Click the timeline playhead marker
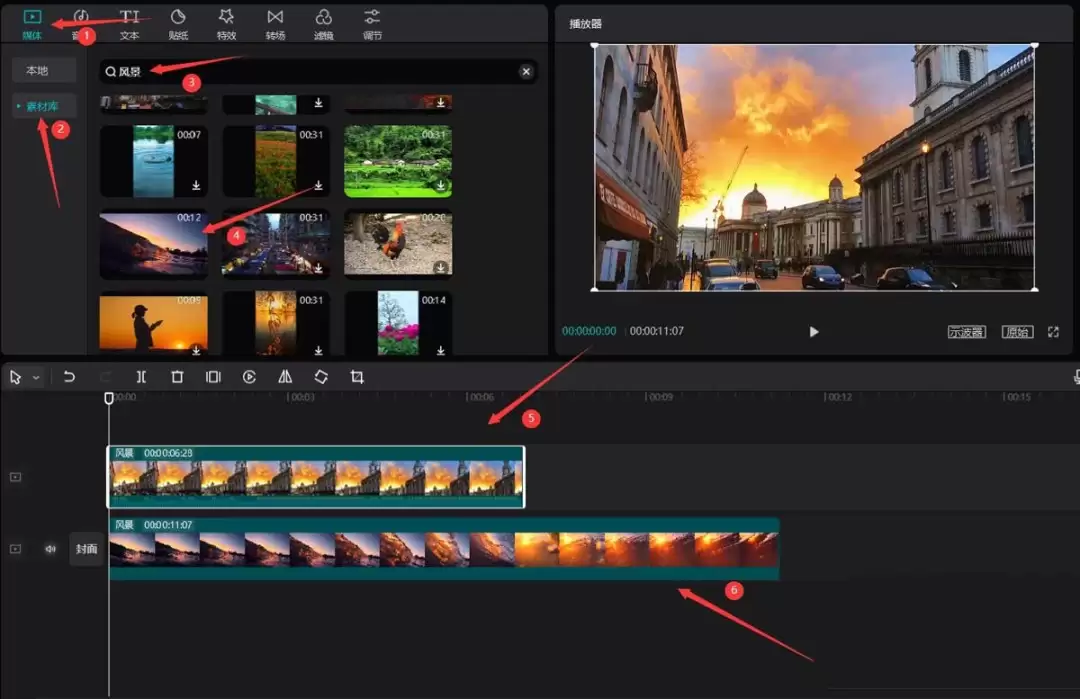This screenshot has height=699, width=1080. 109,398
